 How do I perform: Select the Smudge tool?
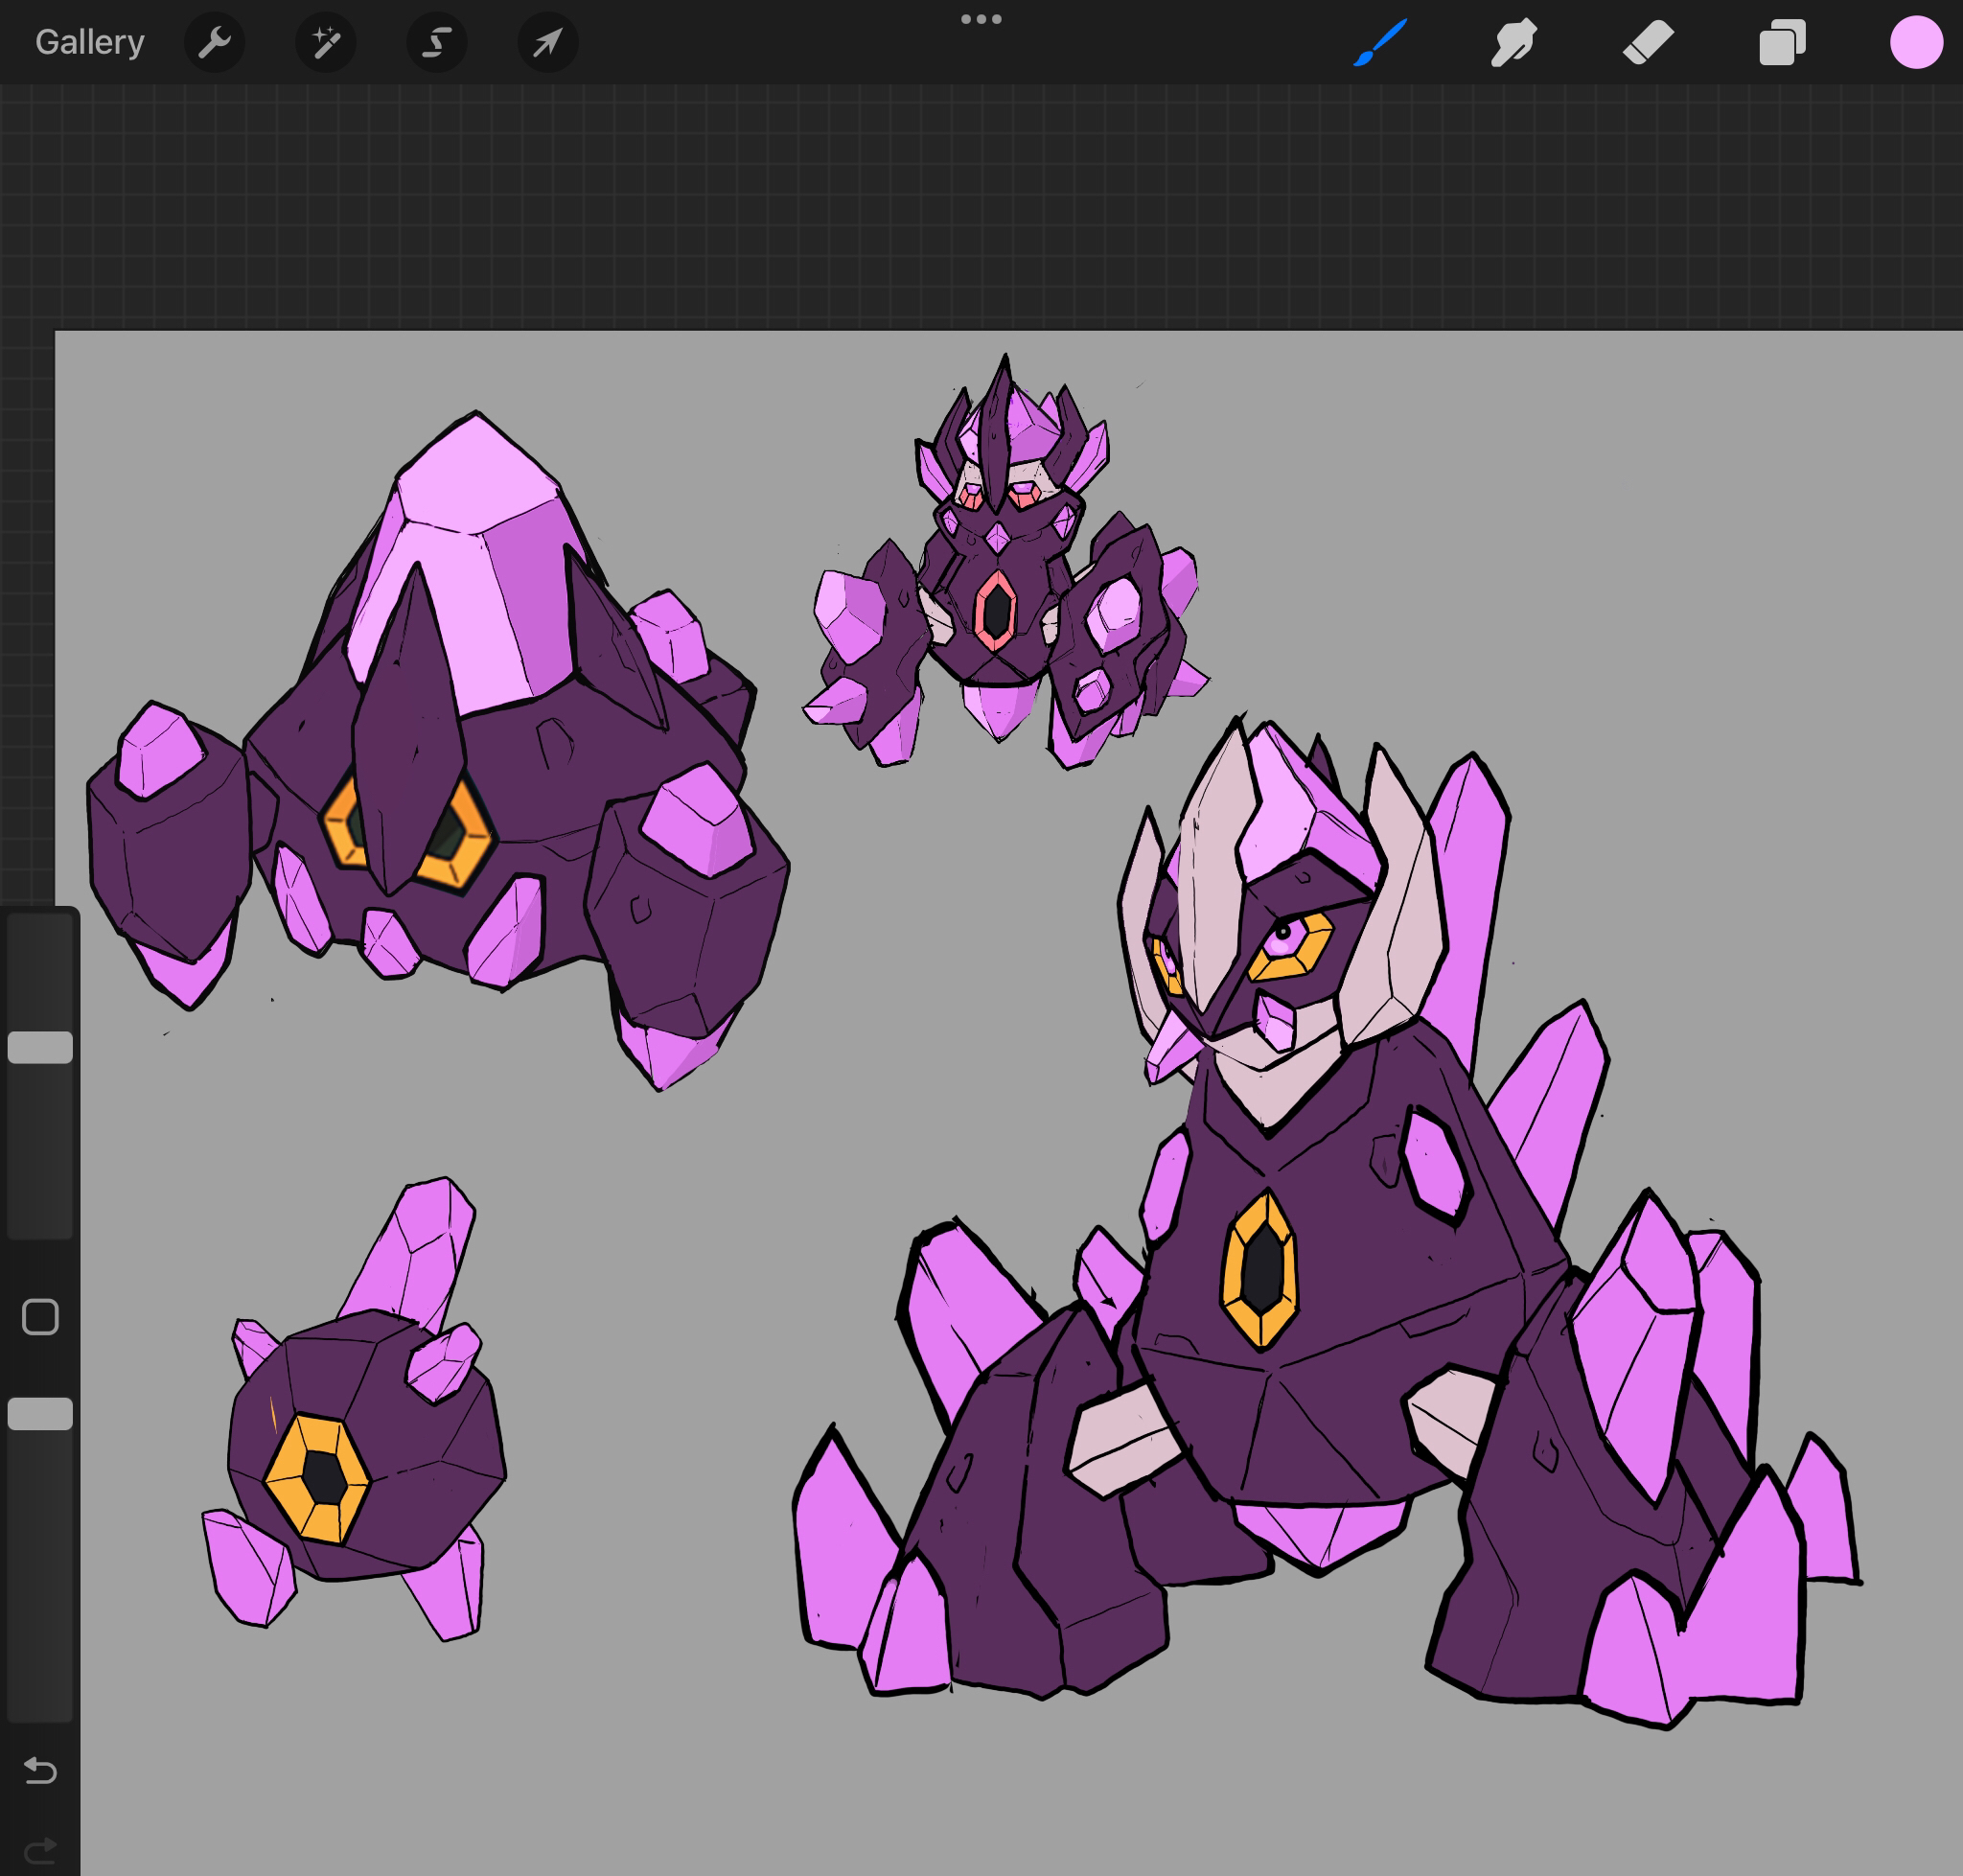pos(1513,43)
